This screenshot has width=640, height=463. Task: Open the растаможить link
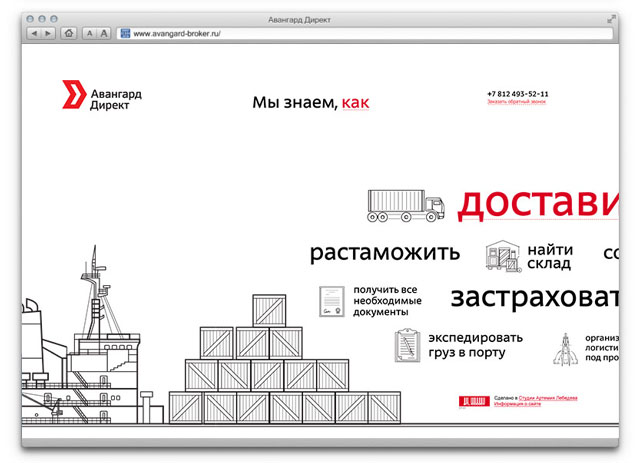[x=384, y=252]
